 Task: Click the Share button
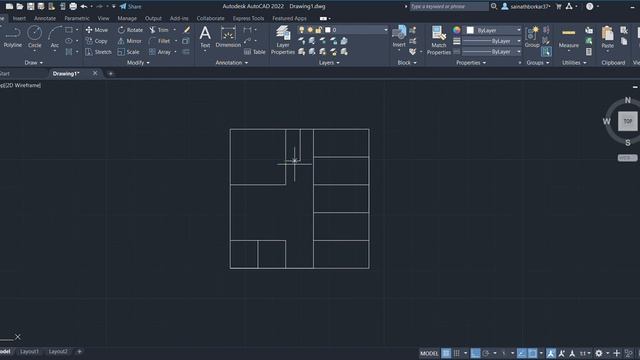coord(131,7)
